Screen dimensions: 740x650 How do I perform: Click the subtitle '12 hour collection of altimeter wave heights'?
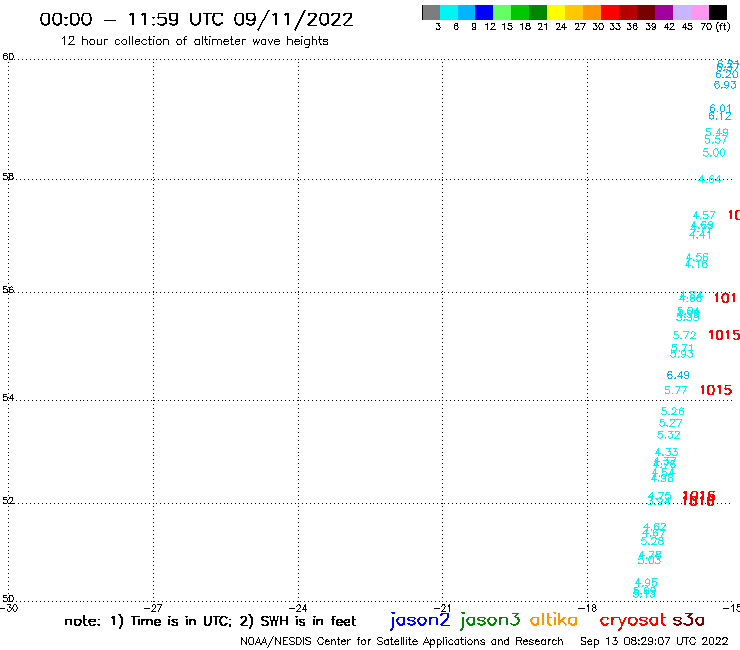(x=194, y=41)
